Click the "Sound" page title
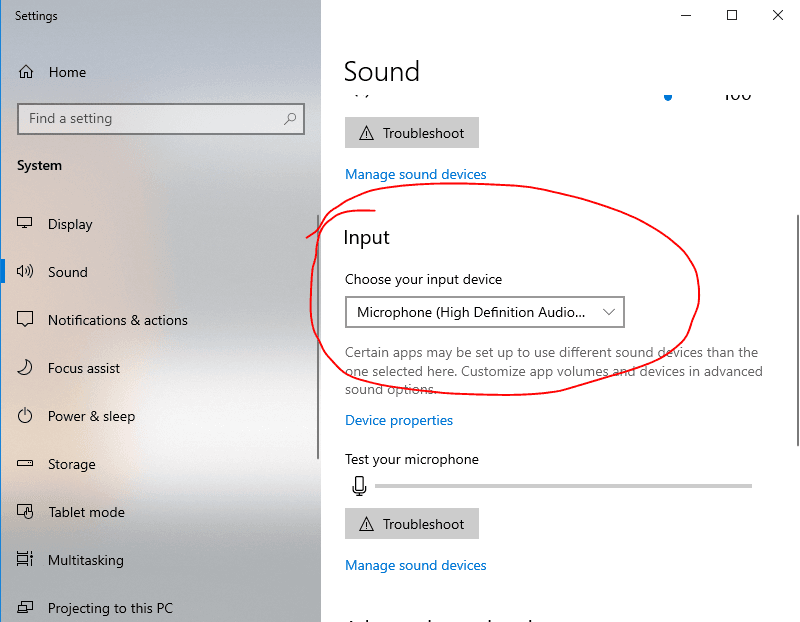This screenshot has width=800, height=622. 382,71
